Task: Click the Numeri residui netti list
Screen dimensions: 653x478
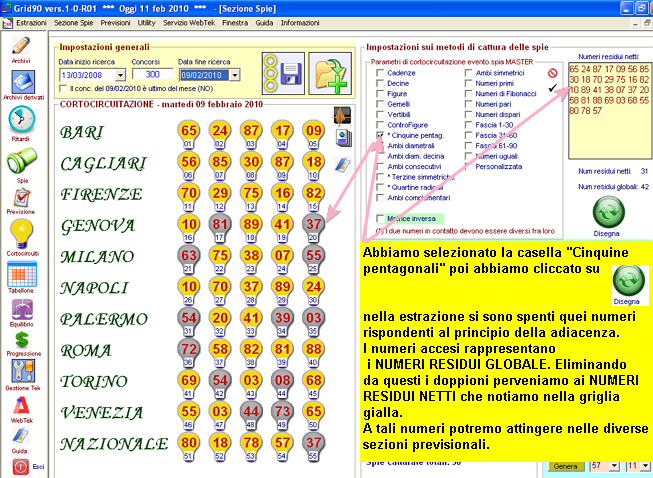Action: 609,111
